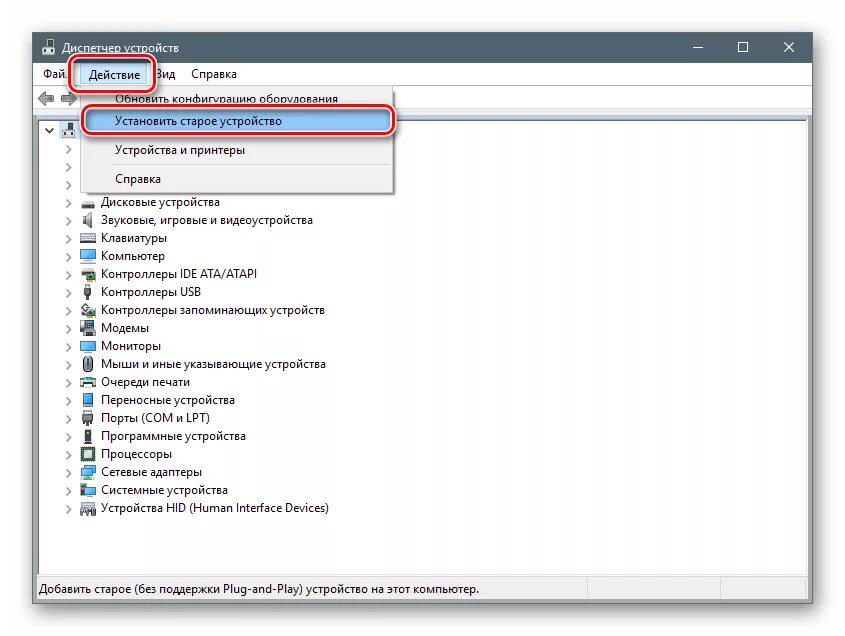Image resolution: width=845 pixels, height=636 pixels.
Task: Expand the Порты (COM и LPT) chevron
Action: click(x=68, y=419)
